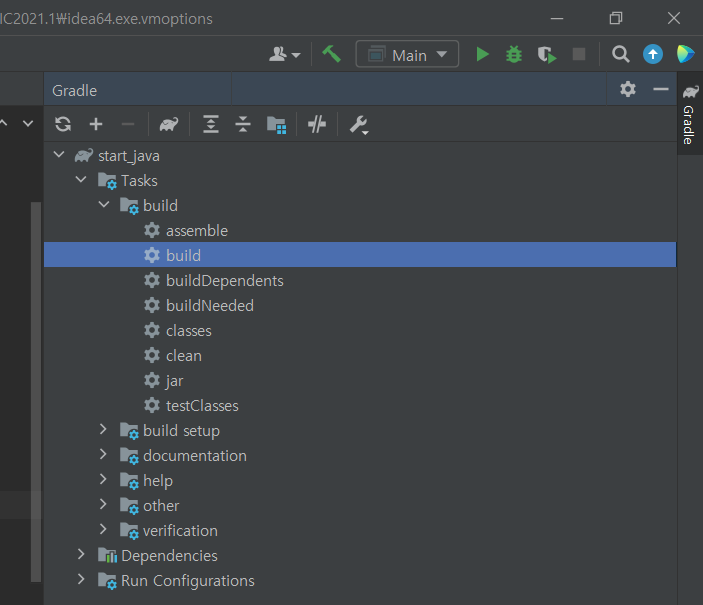The width and height of the screenshot is (703, 605).
Task: Select the buildNeeded task
Action: (x=210, y=306)
